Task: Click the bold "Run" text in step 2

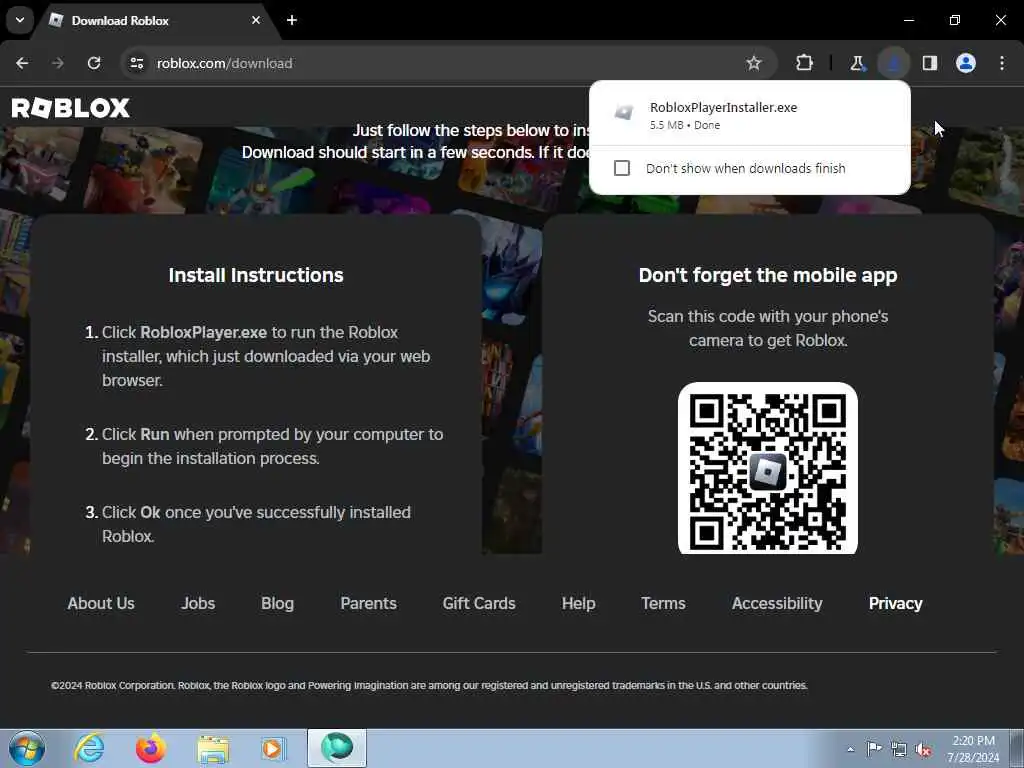Action: (x=155, y=434)
